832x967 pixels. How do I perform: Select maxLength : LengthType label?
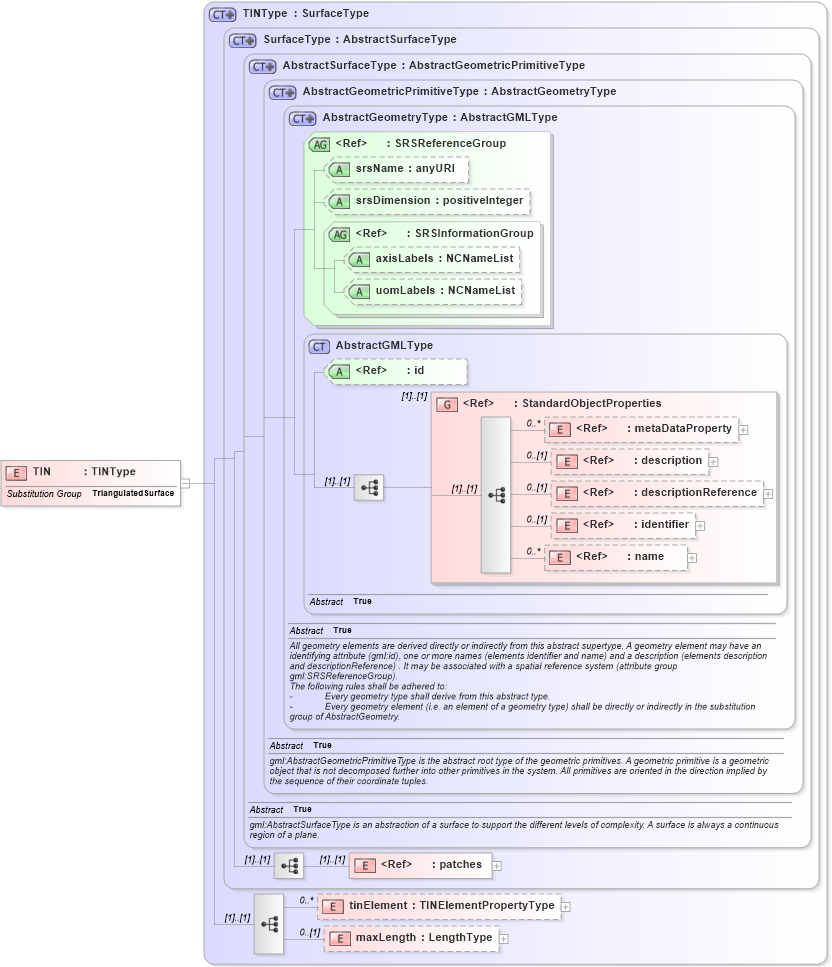pyautogui.click(x=424, y=937)
